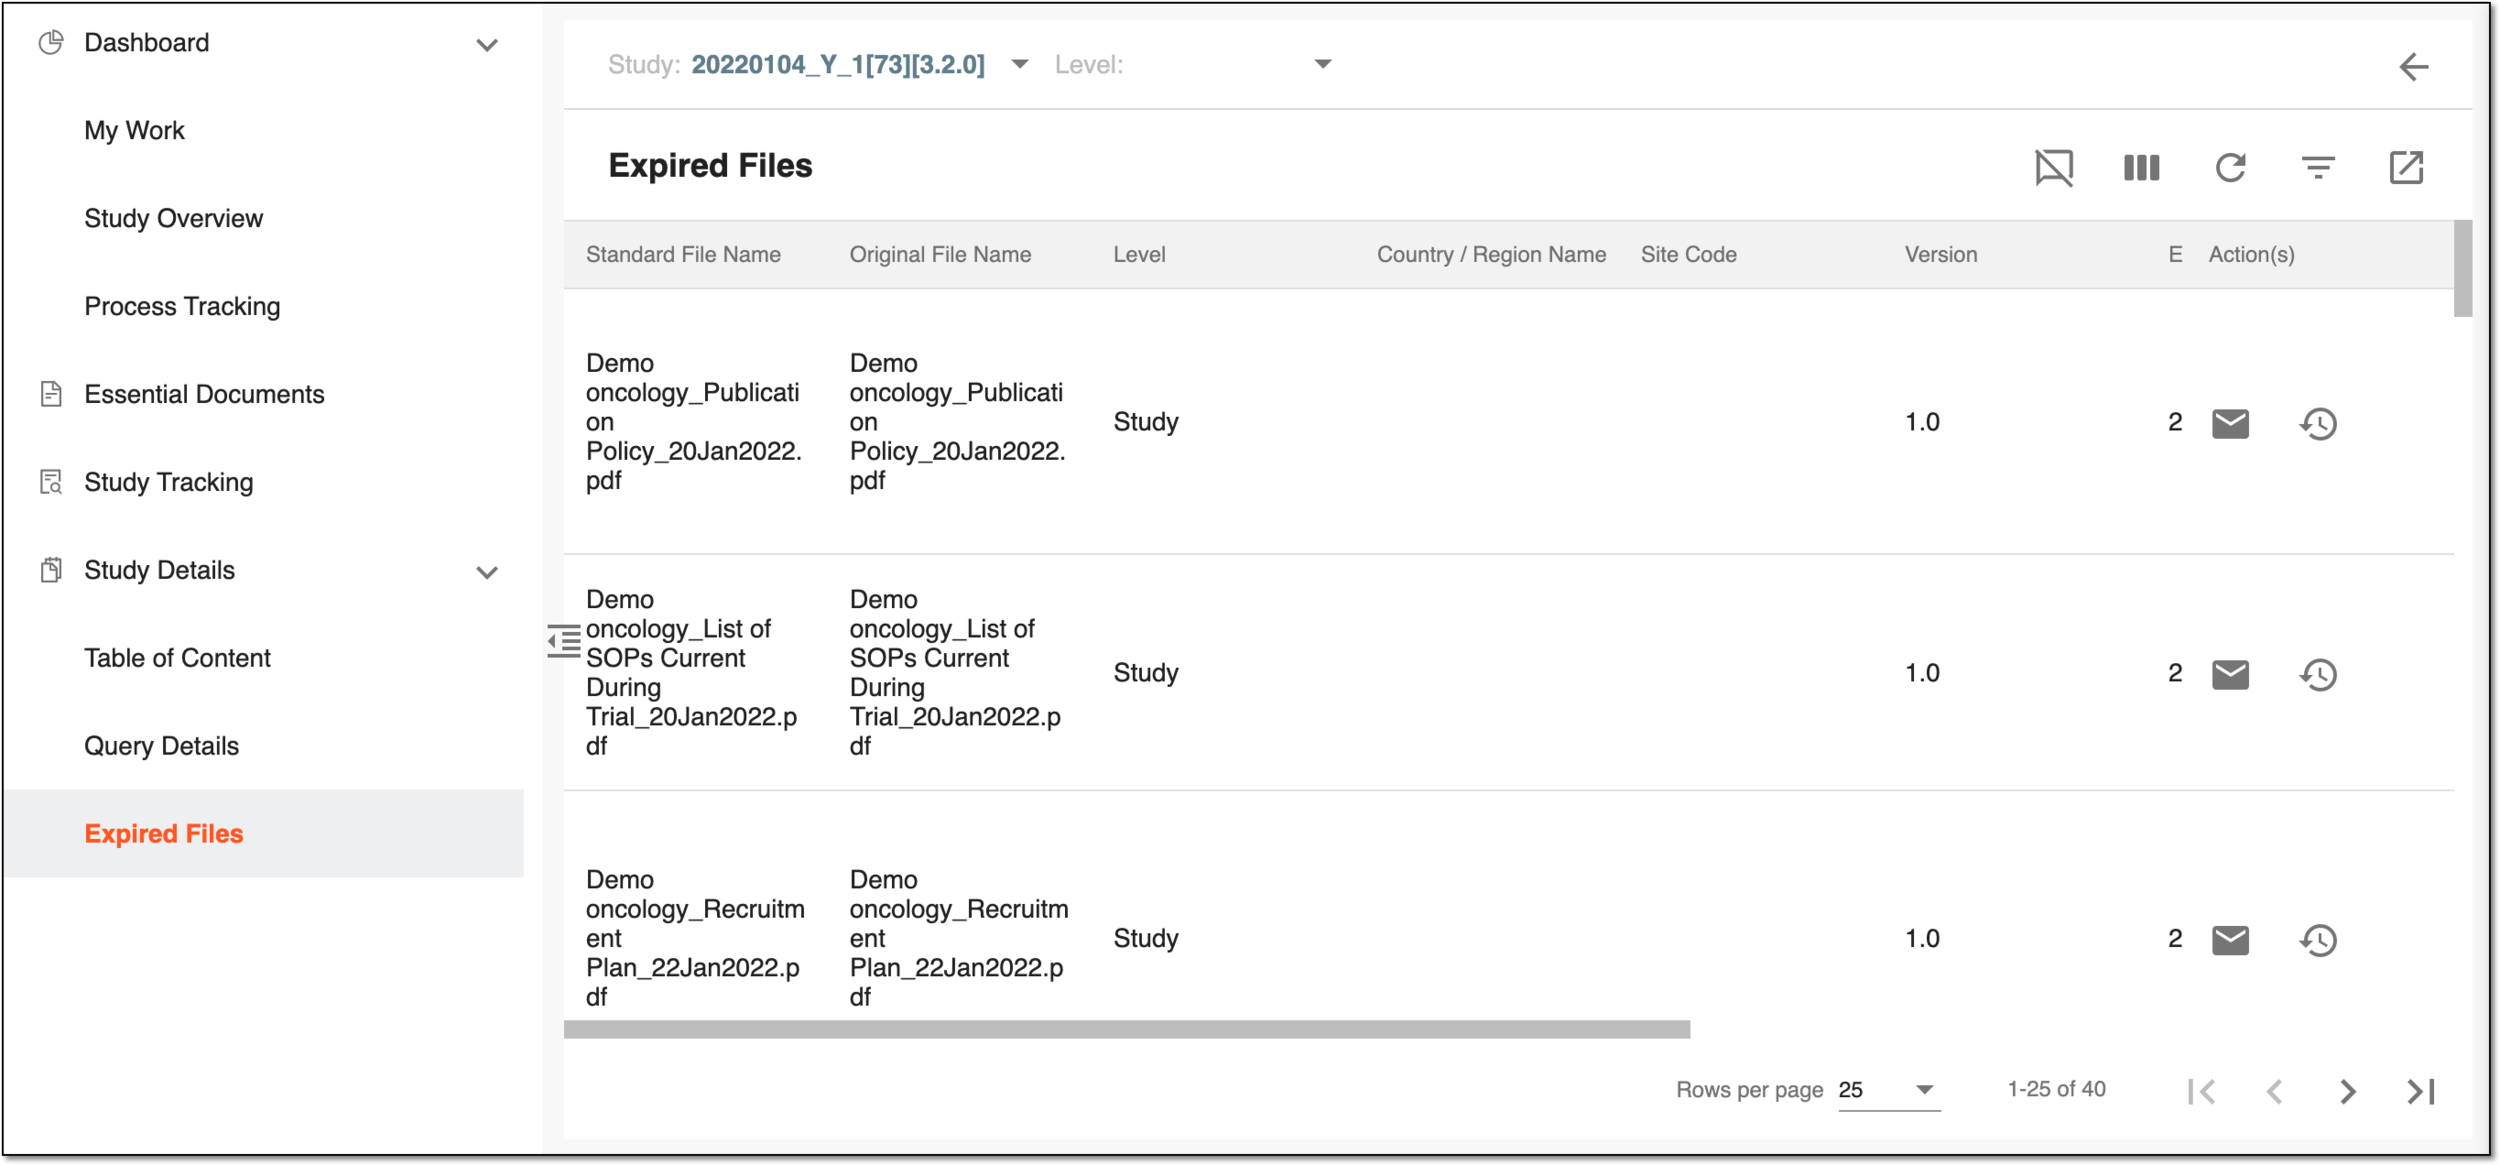
Task: Click the Study Details clipboard icon
Action: [51, 570]
